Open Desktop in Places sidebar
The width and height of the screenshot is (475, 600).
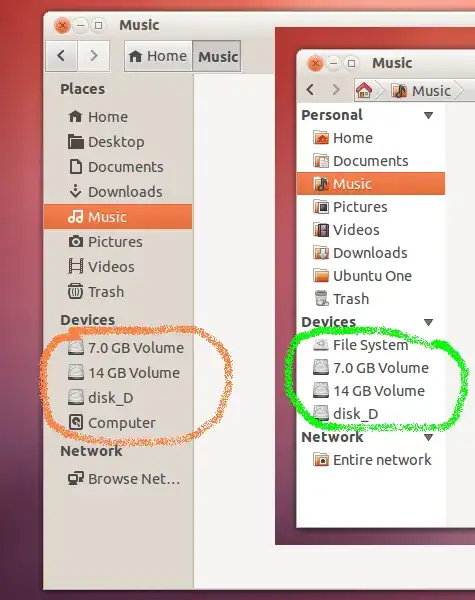coord(118,142)
